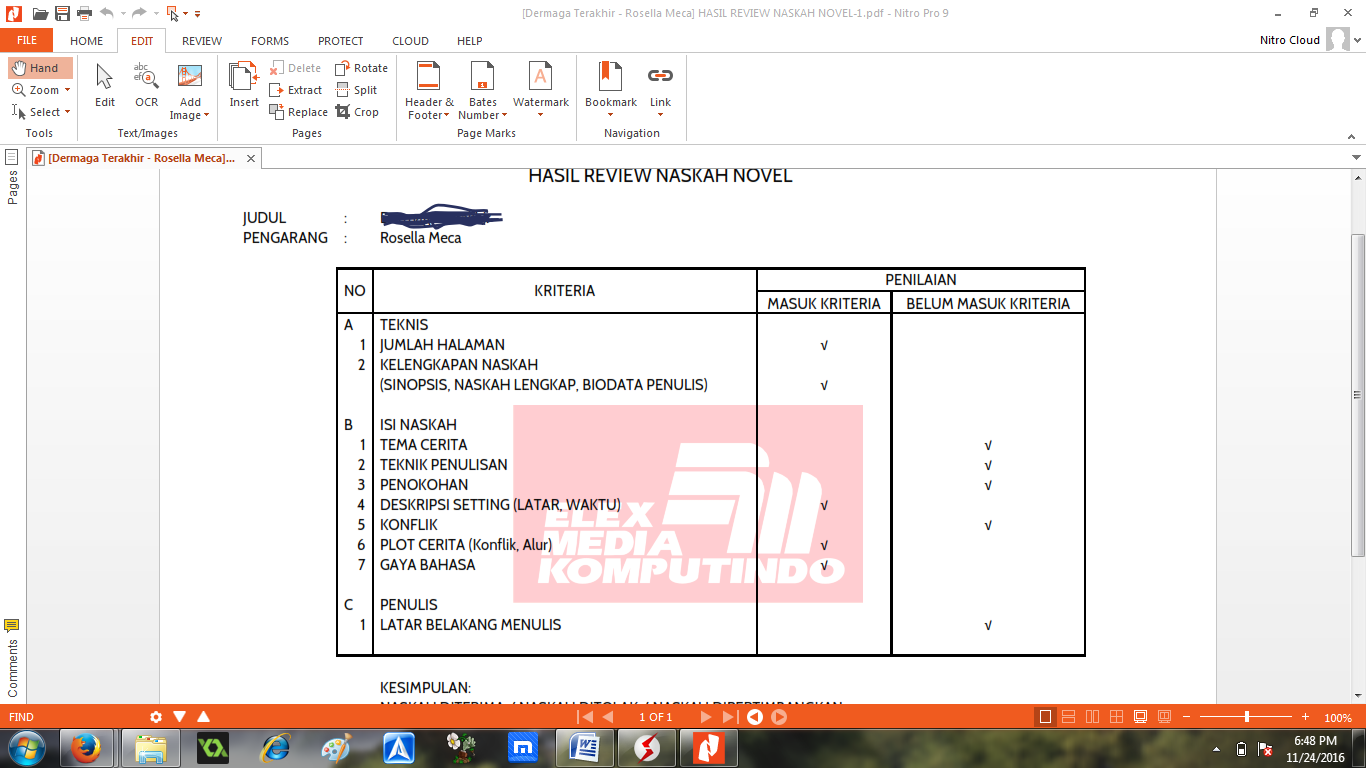The image size is (1366, 768).
Task: Open Customize Quick Access Toolbar dropdown
Action: [197, 14]
